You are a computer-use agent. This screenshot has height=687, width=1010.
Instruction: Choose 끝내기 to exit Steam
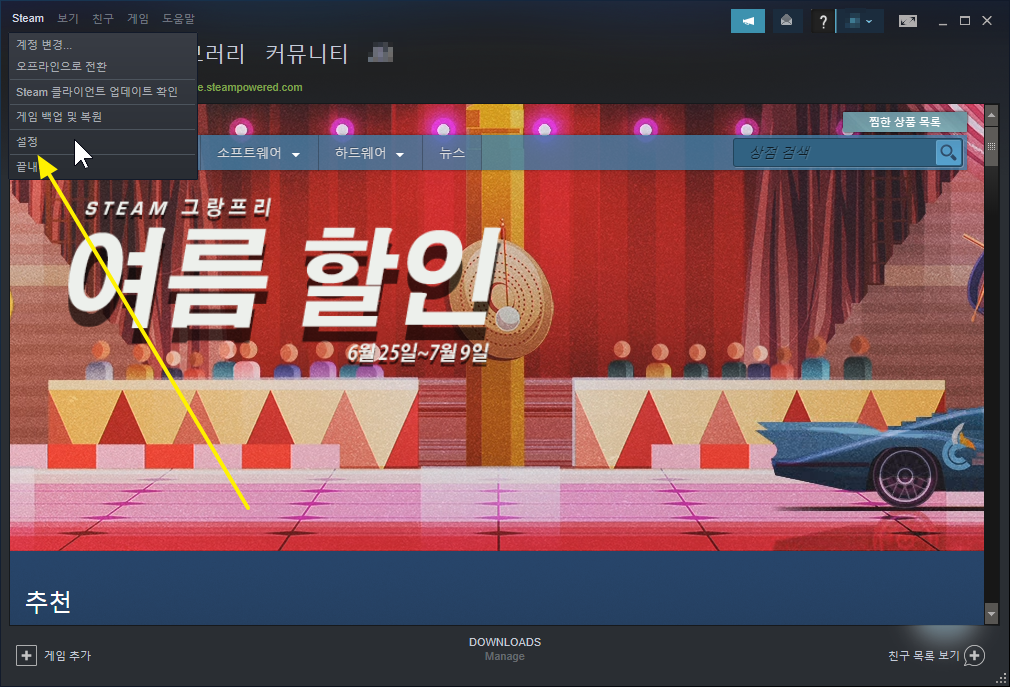(102, 167)
